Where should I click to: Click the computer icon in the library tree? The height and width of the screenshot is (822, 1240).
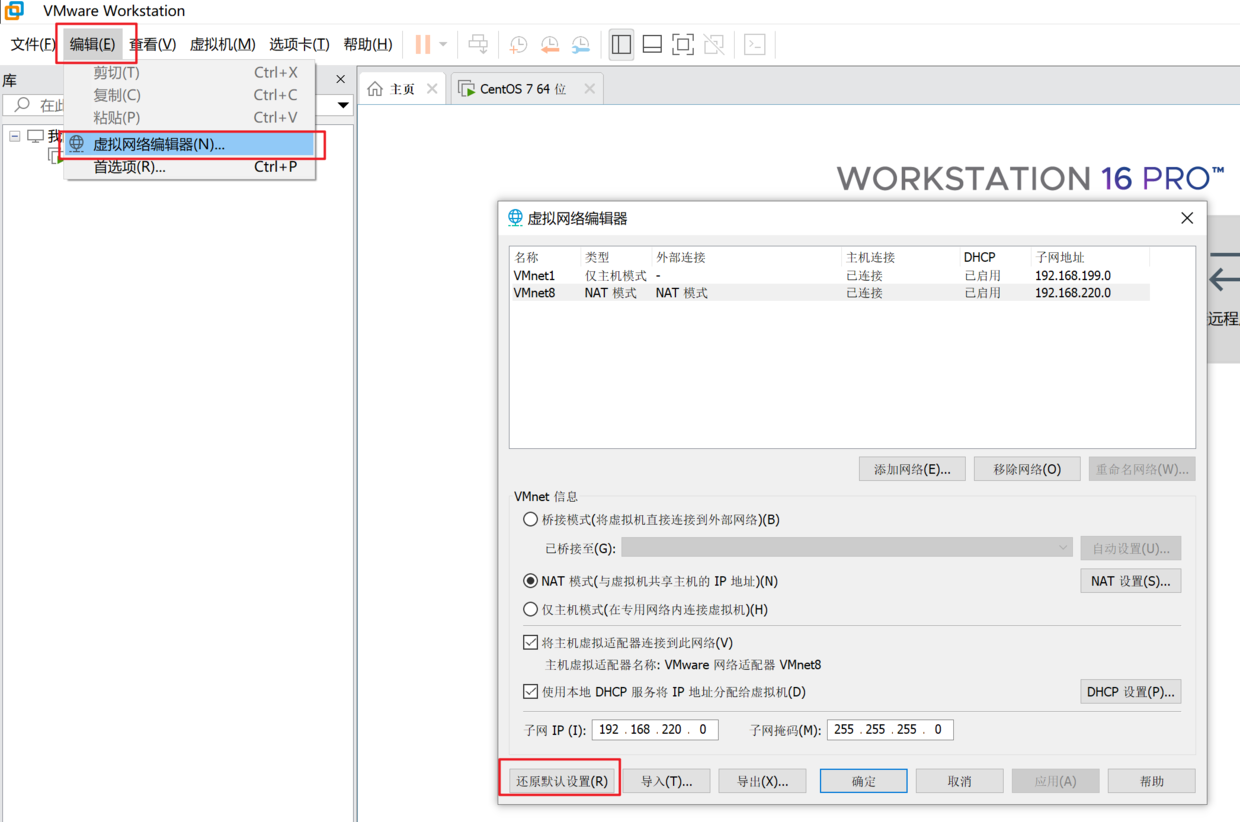tap(36, 136)
